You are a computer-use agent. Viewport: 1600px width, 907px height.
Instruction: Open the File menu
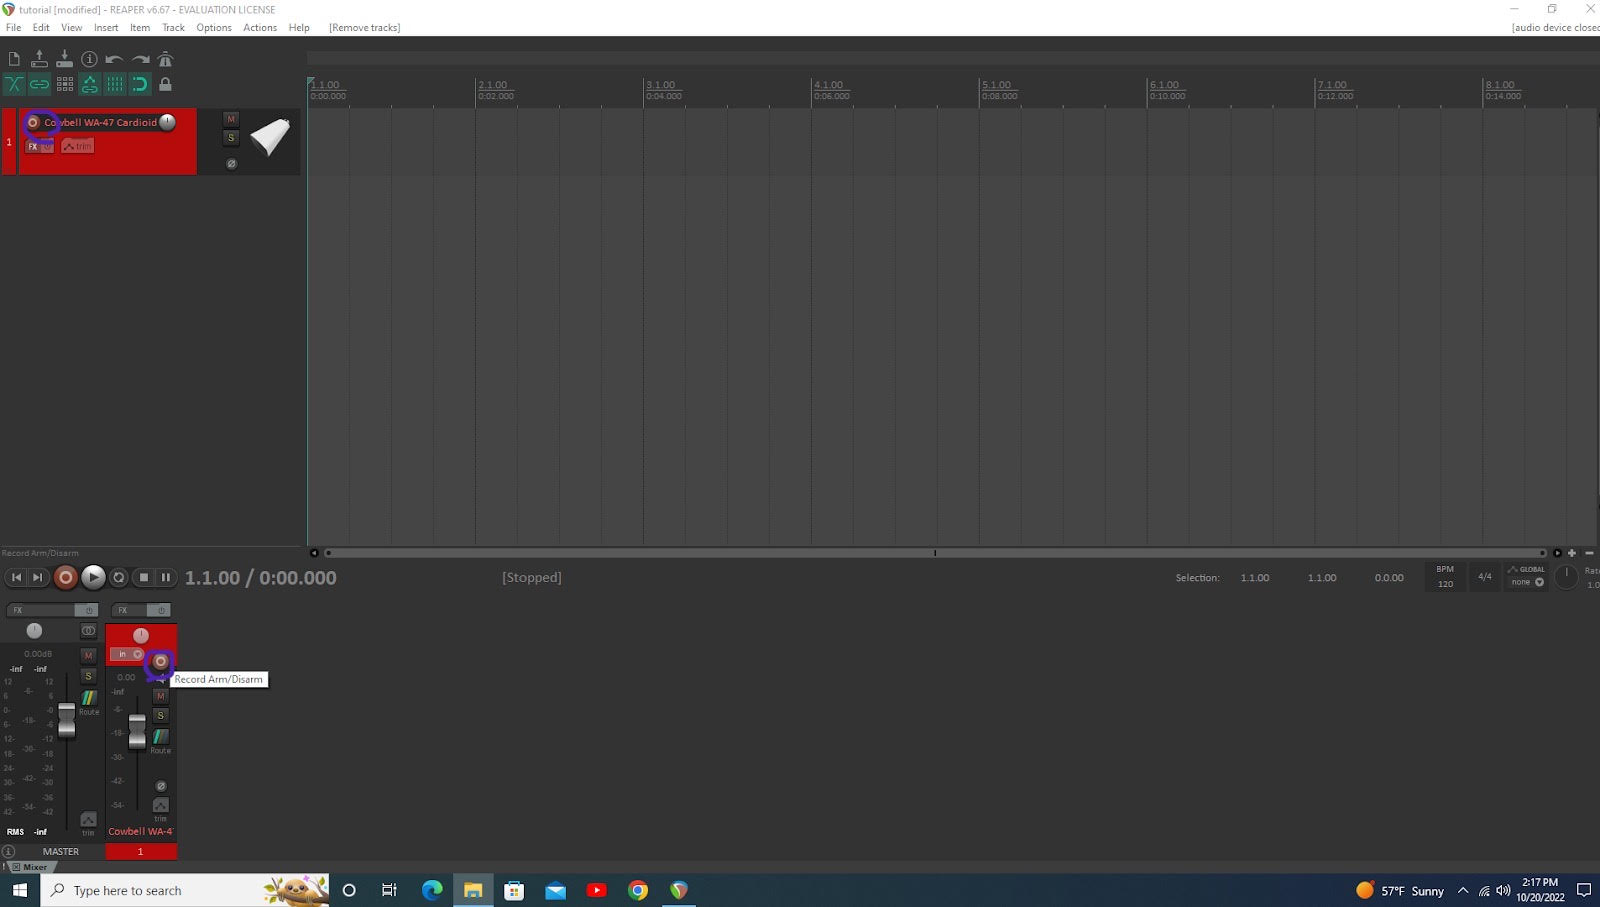[13, 27]
